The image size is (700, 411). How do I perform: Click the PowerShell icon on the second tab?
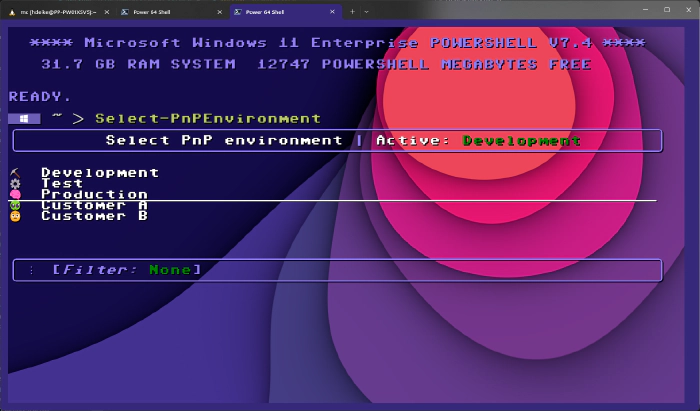123,10
